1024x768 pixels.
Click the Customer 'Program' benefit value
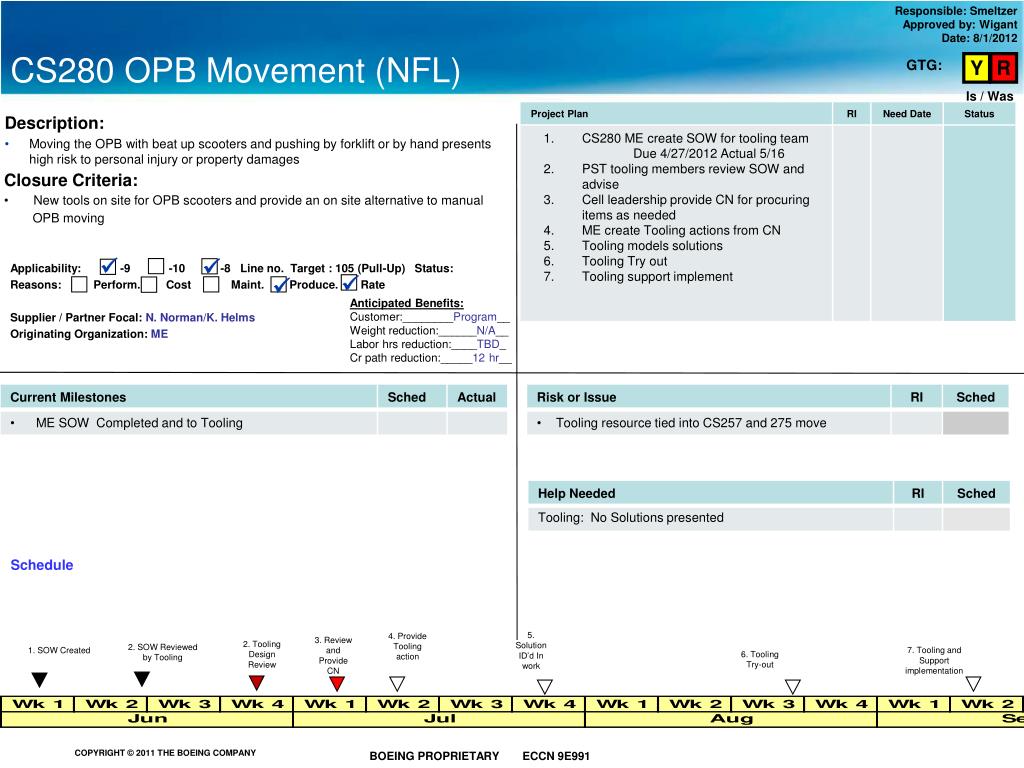(475, 317)
